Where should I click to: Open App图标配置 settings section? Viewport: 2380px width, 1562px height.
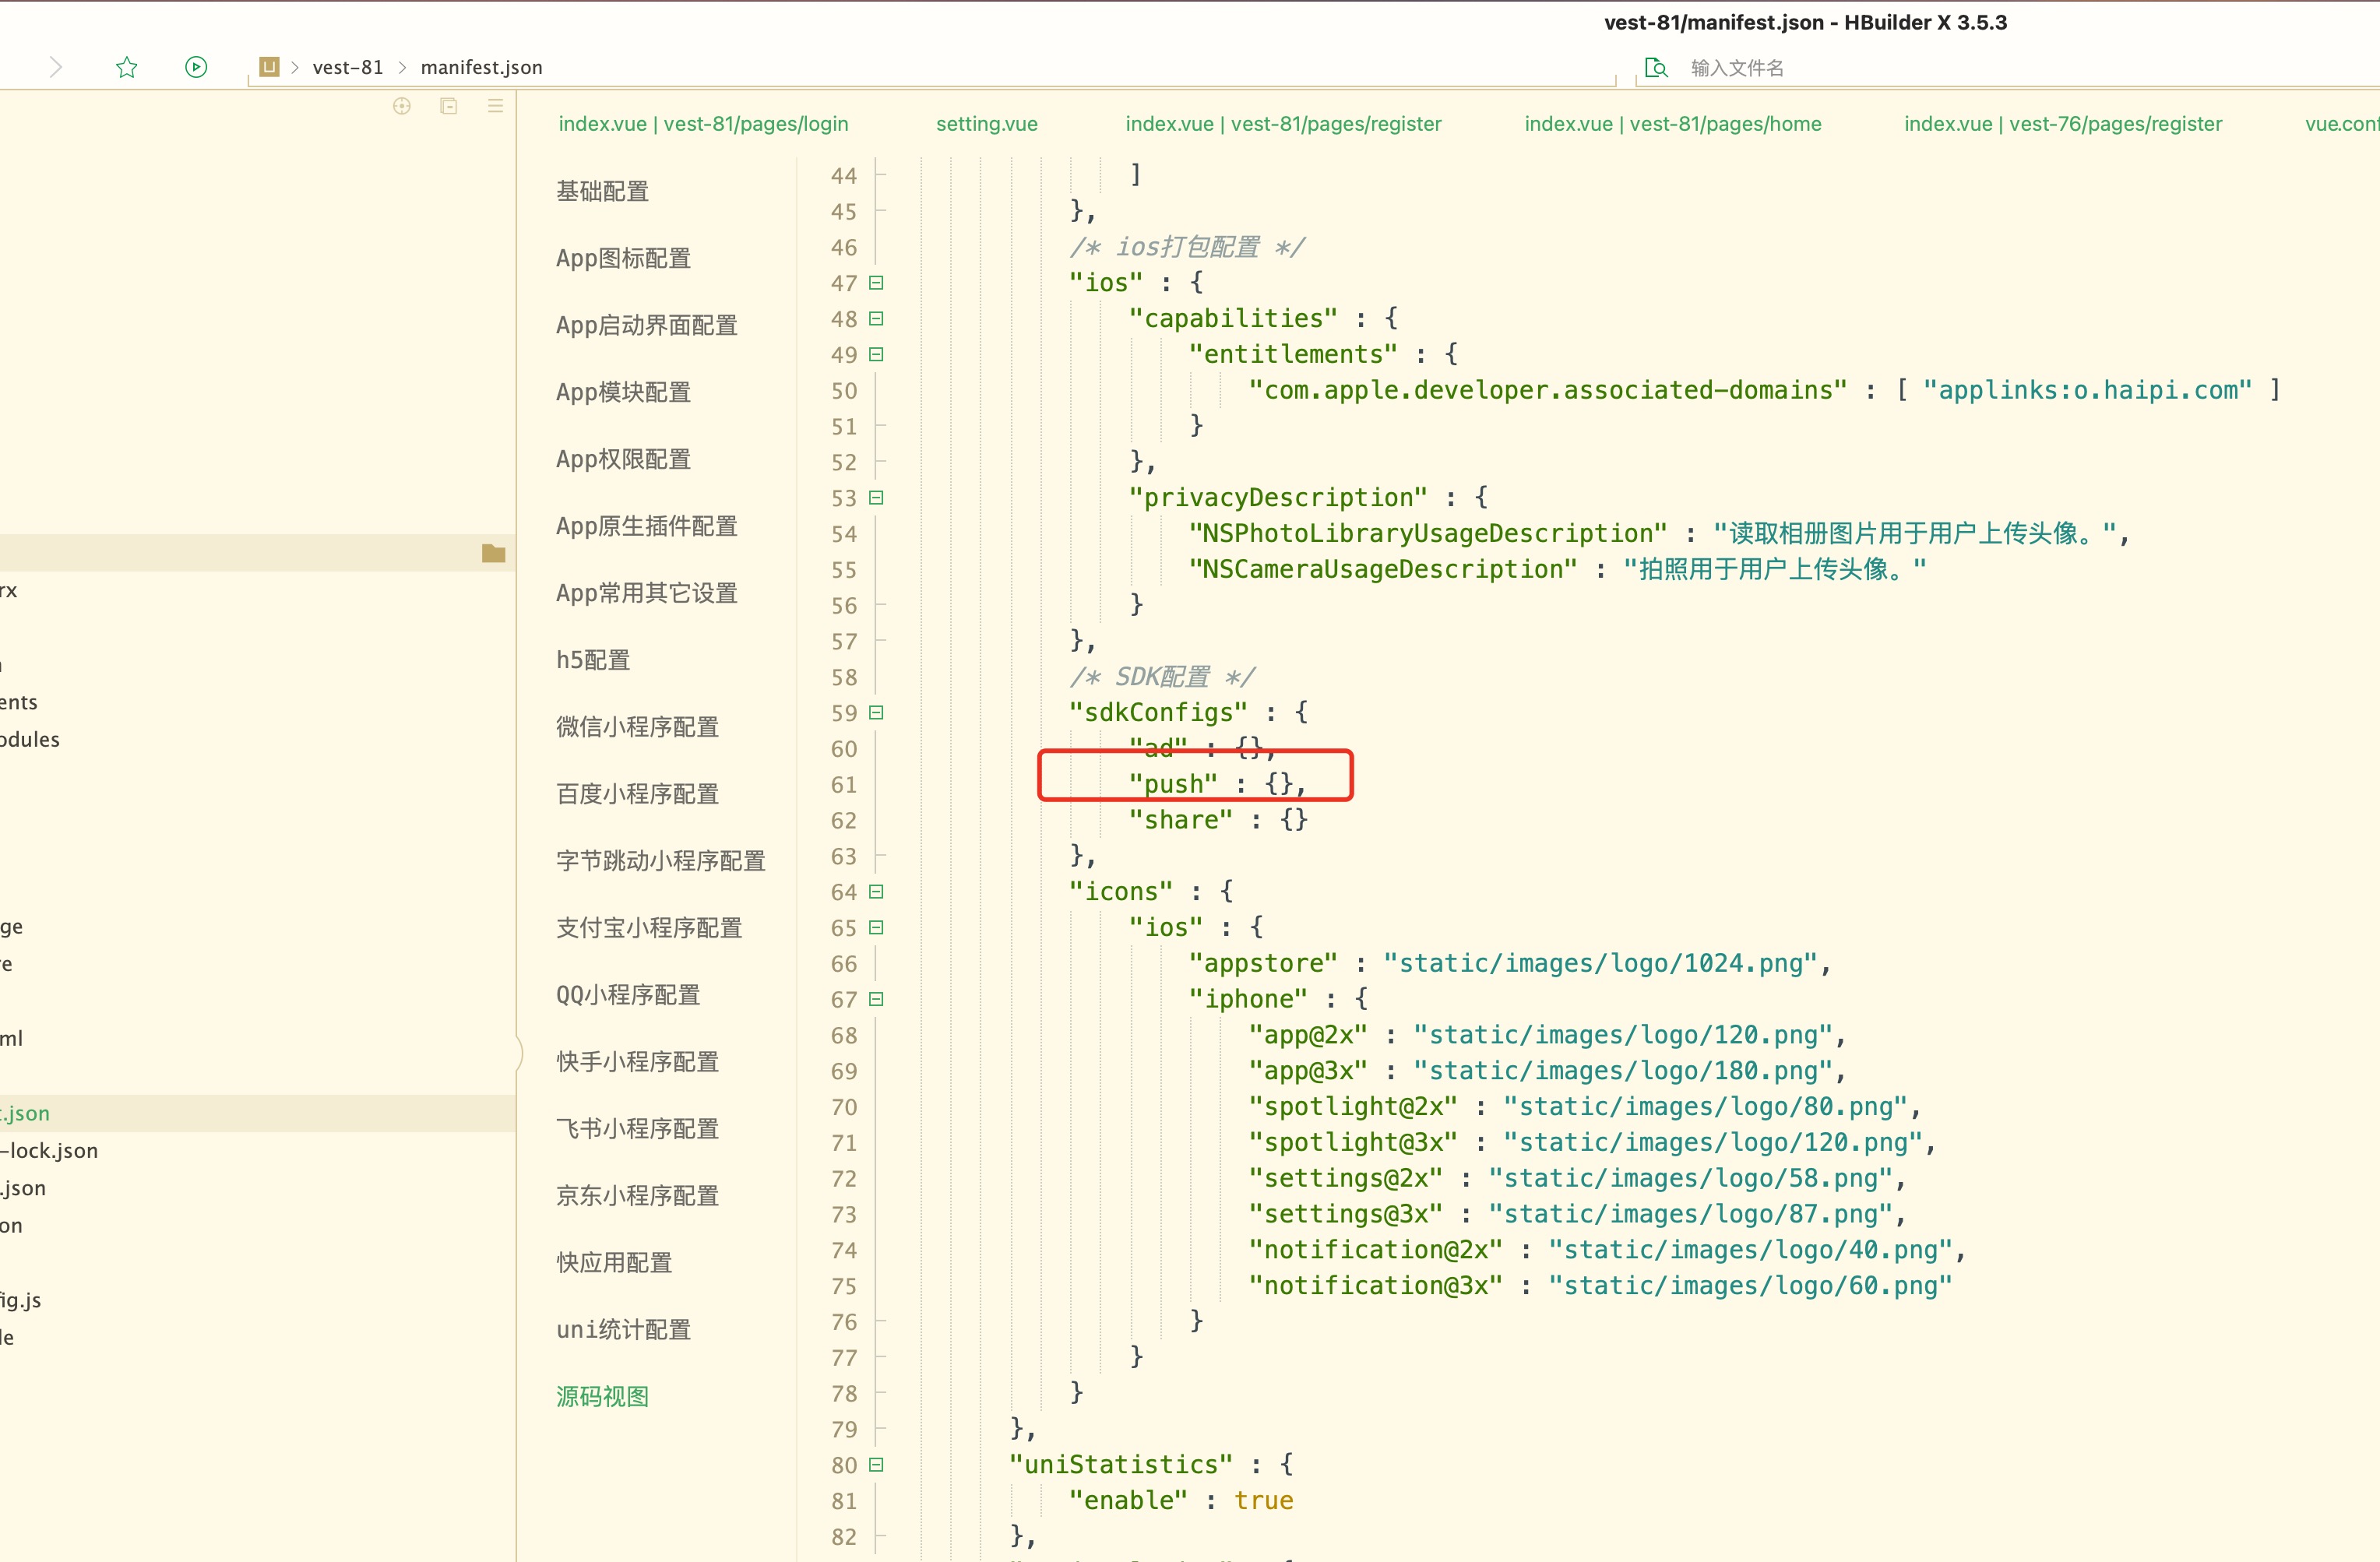pyautogui.click(x=623, y=258)
